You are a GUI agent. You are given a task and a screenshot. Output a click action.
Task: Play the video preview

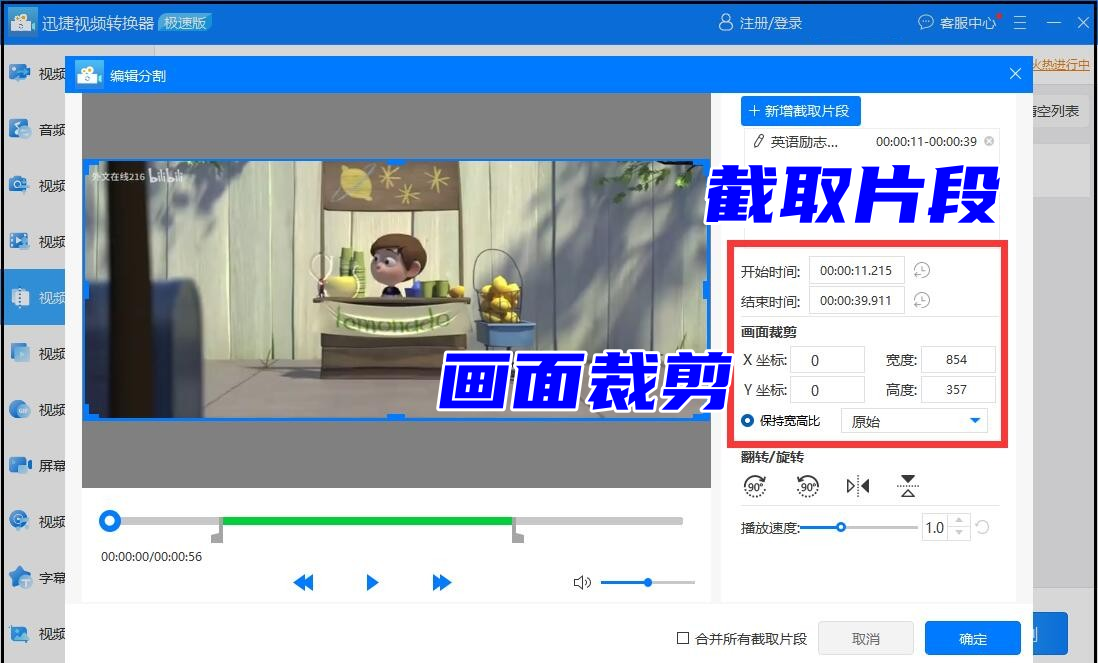[372, 582]
